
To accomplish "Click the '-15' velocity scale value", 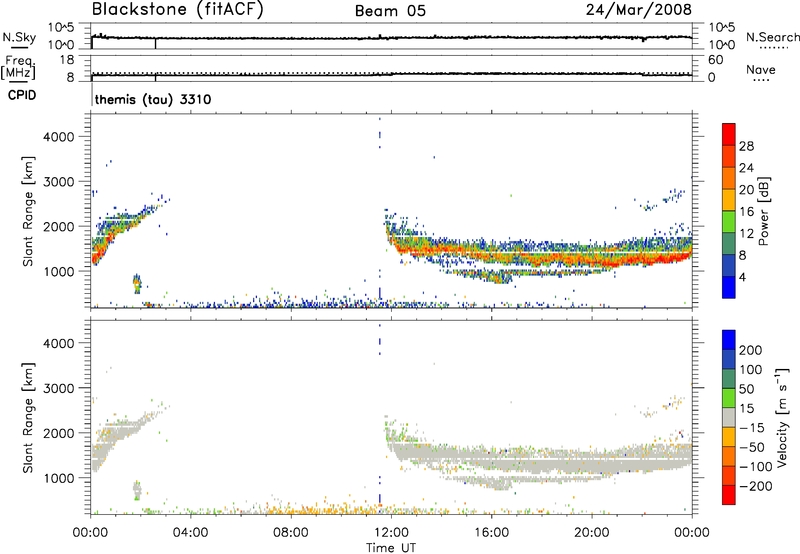I will click(x=752, y=428).
